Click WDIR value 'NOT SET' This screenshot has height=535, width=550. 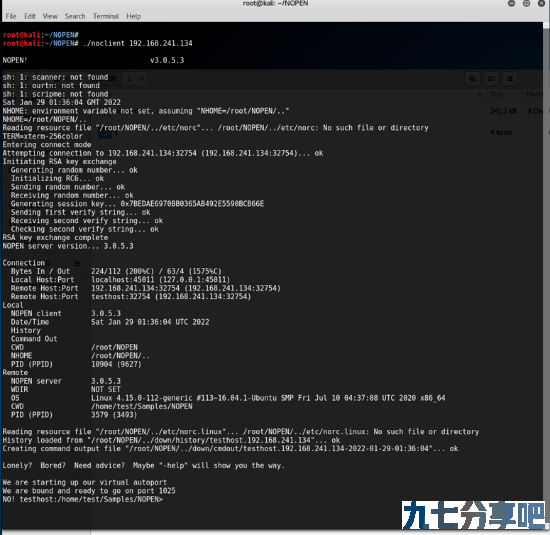tap(106, 389)
